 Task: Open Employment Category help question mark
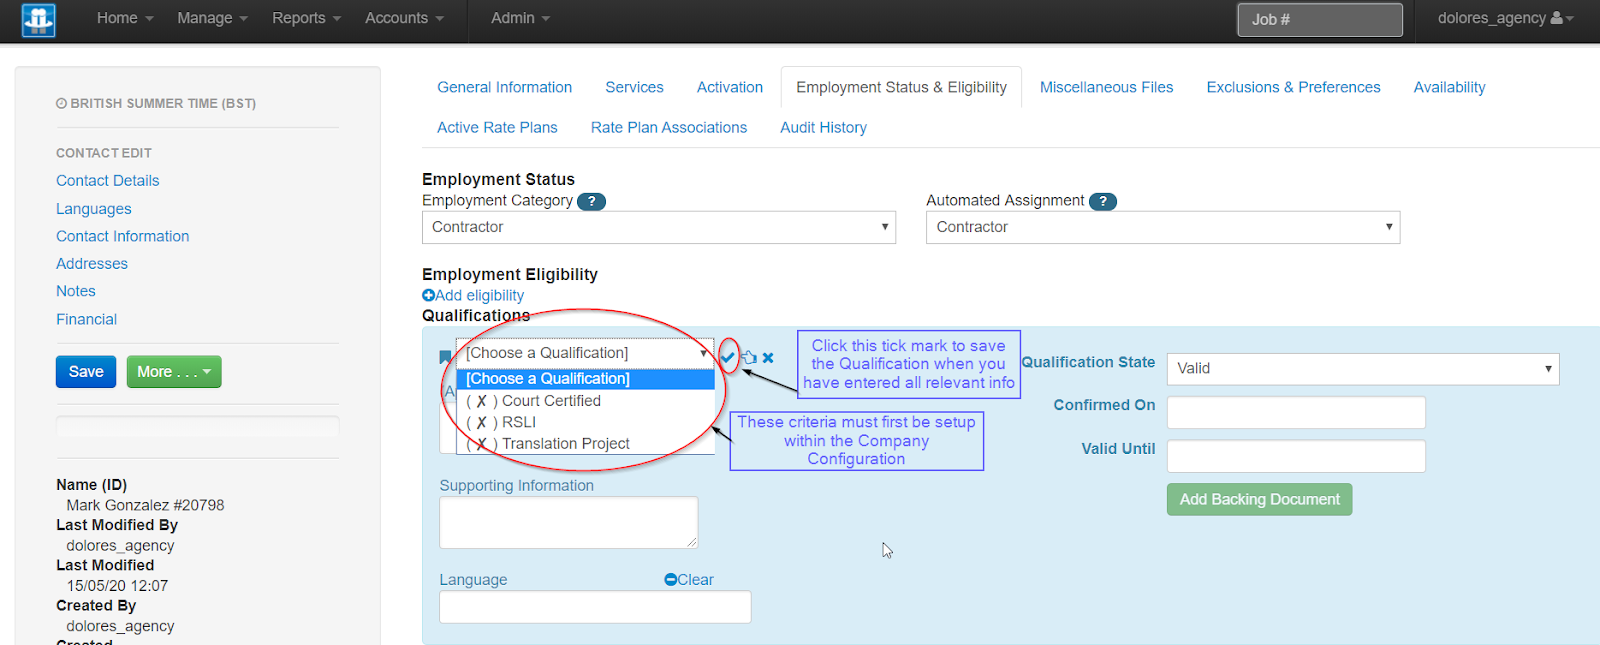(x=592, y=201)
